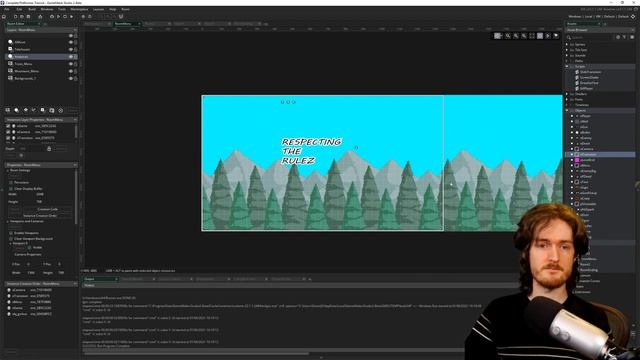Save the project with the toolbar Save icon
The height and width of the screenshot is (360, 640).
click(x=28, y=17)
